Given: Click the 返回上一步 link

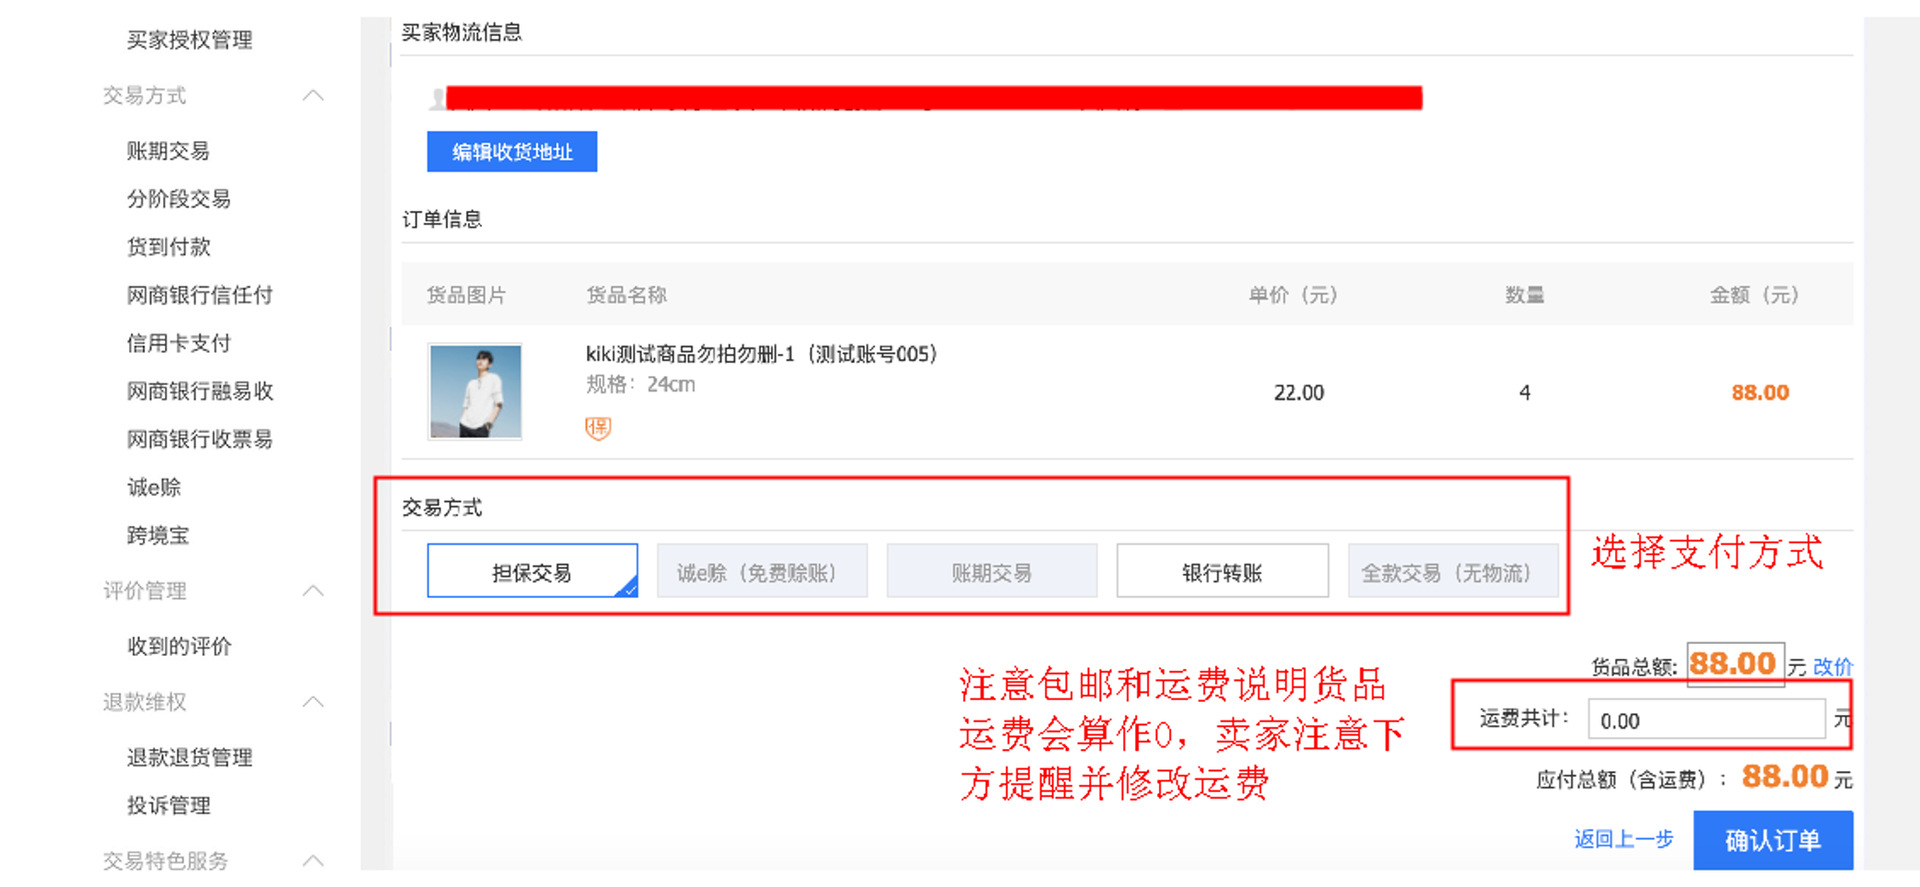Looking at the screenshot, I should (1623, 839).
